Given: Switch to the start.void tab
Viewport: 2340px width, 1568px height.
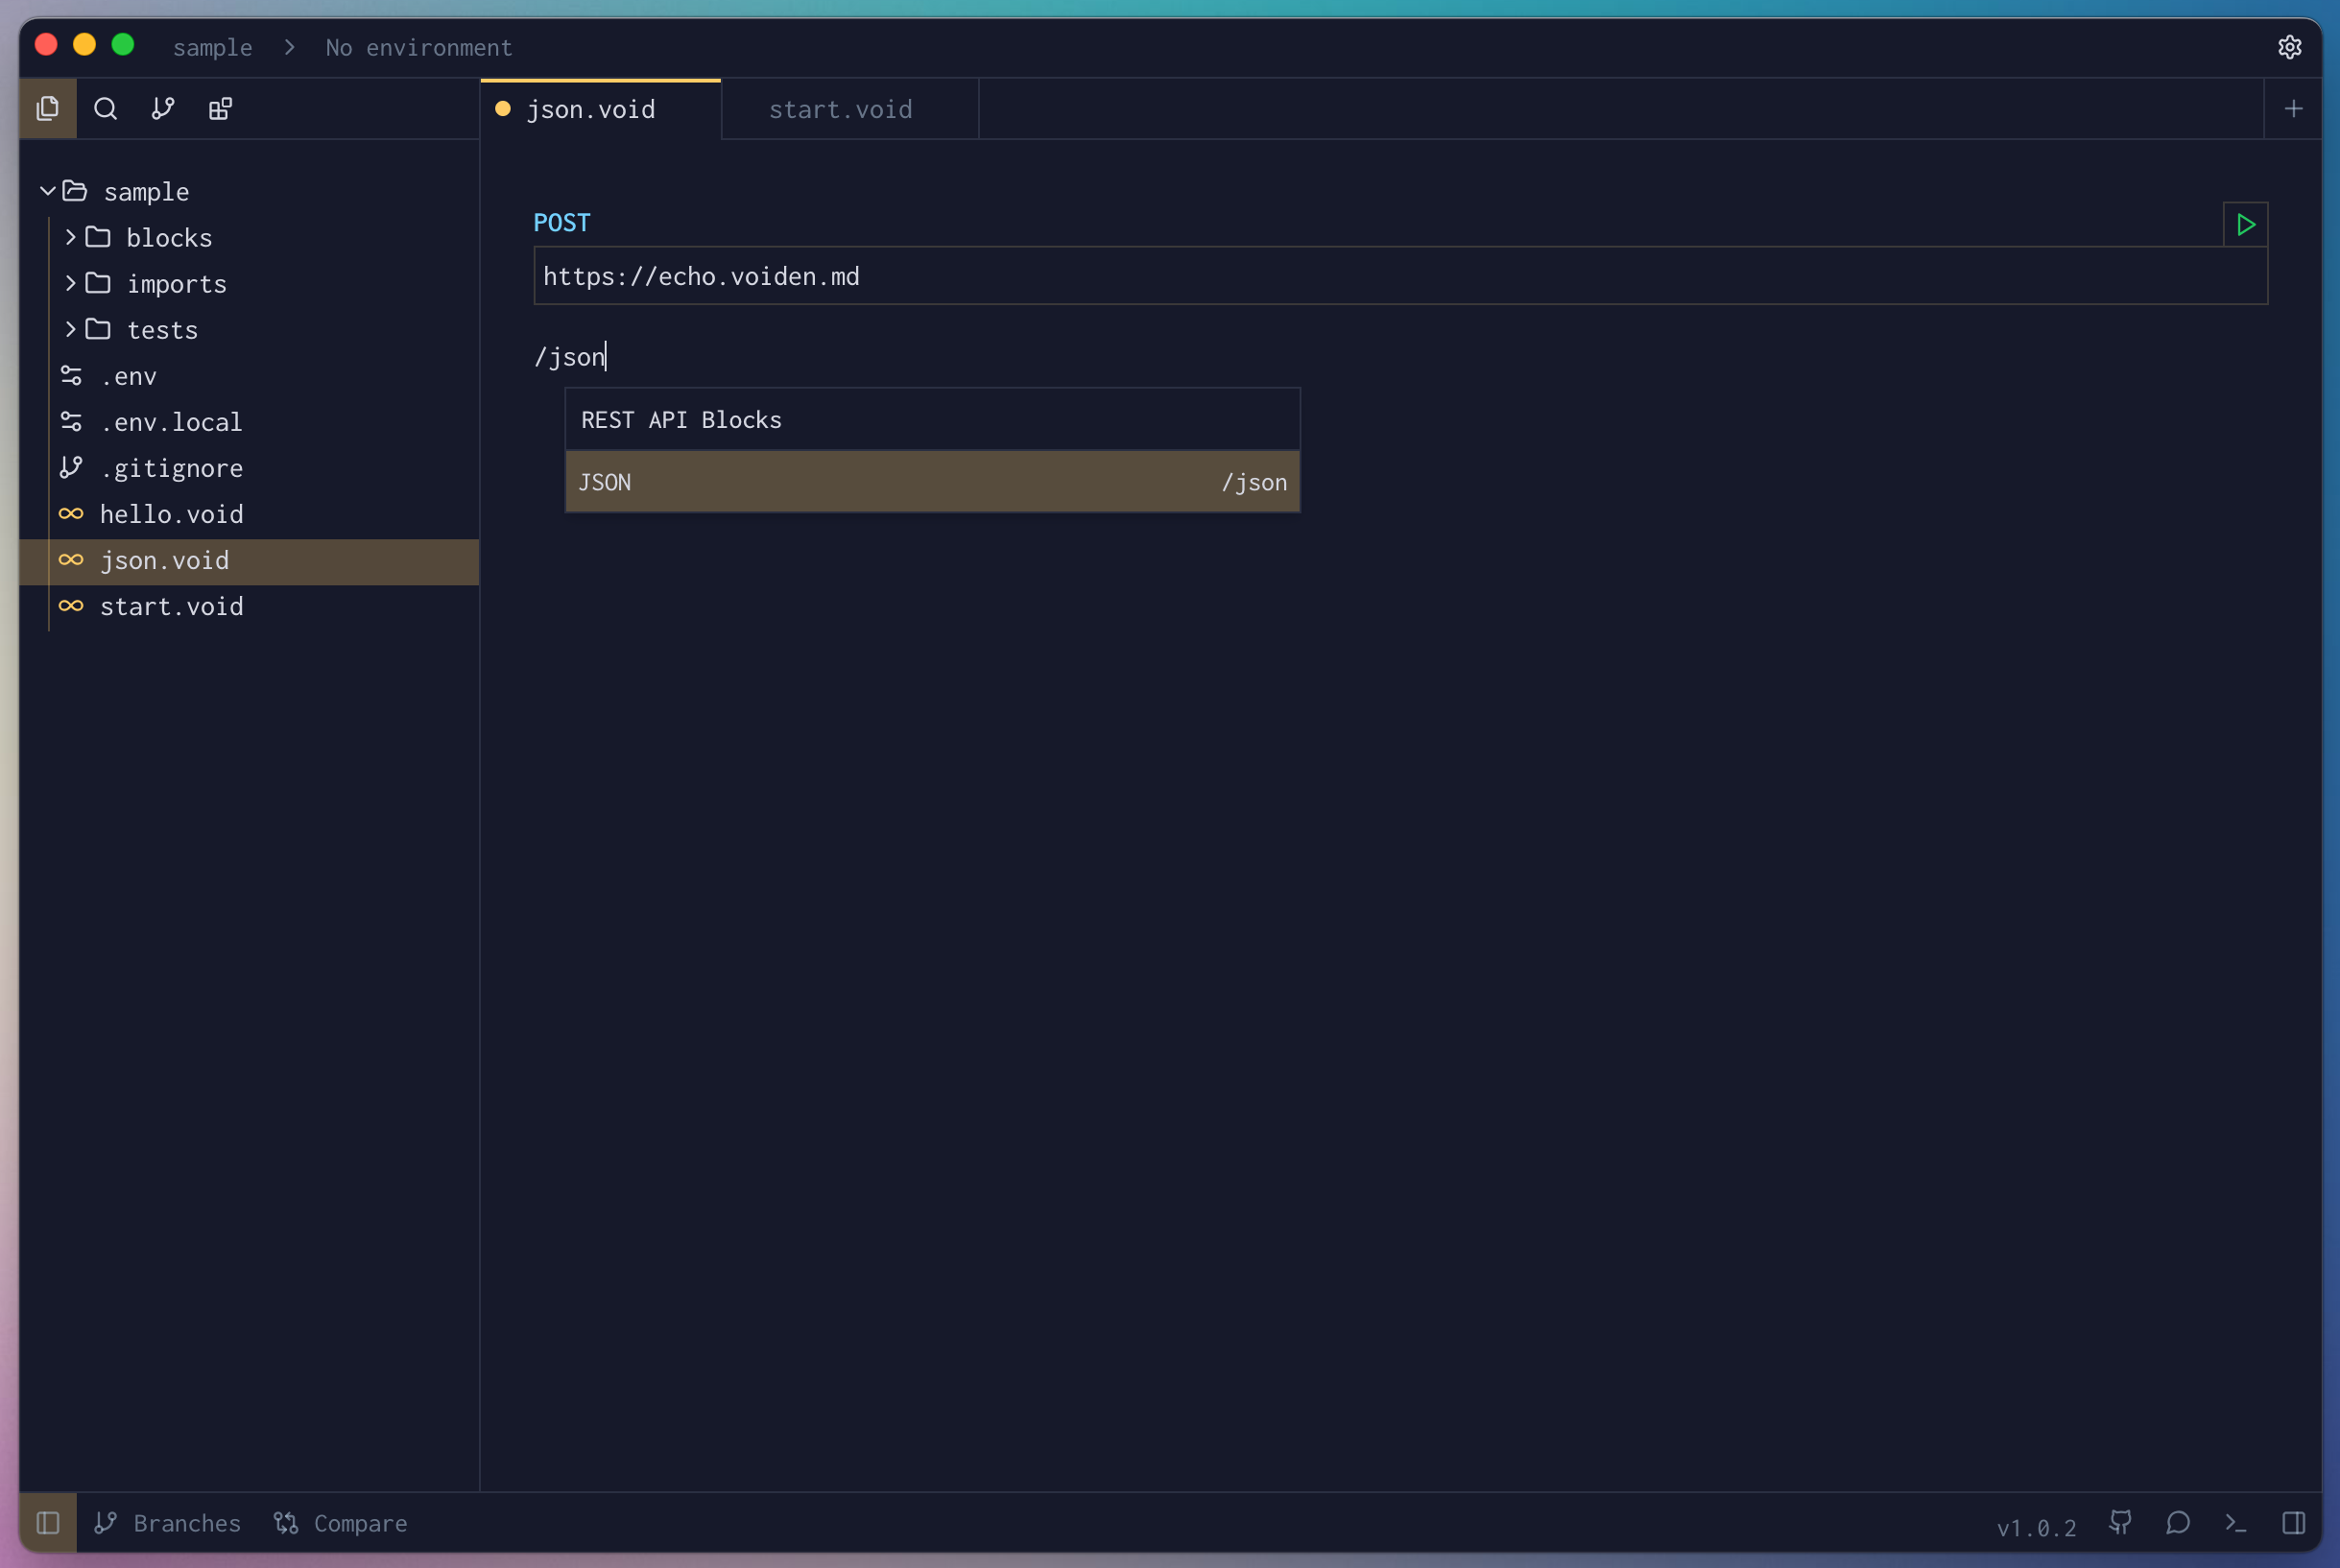Looking at the screenshot, I should [841, 109].
